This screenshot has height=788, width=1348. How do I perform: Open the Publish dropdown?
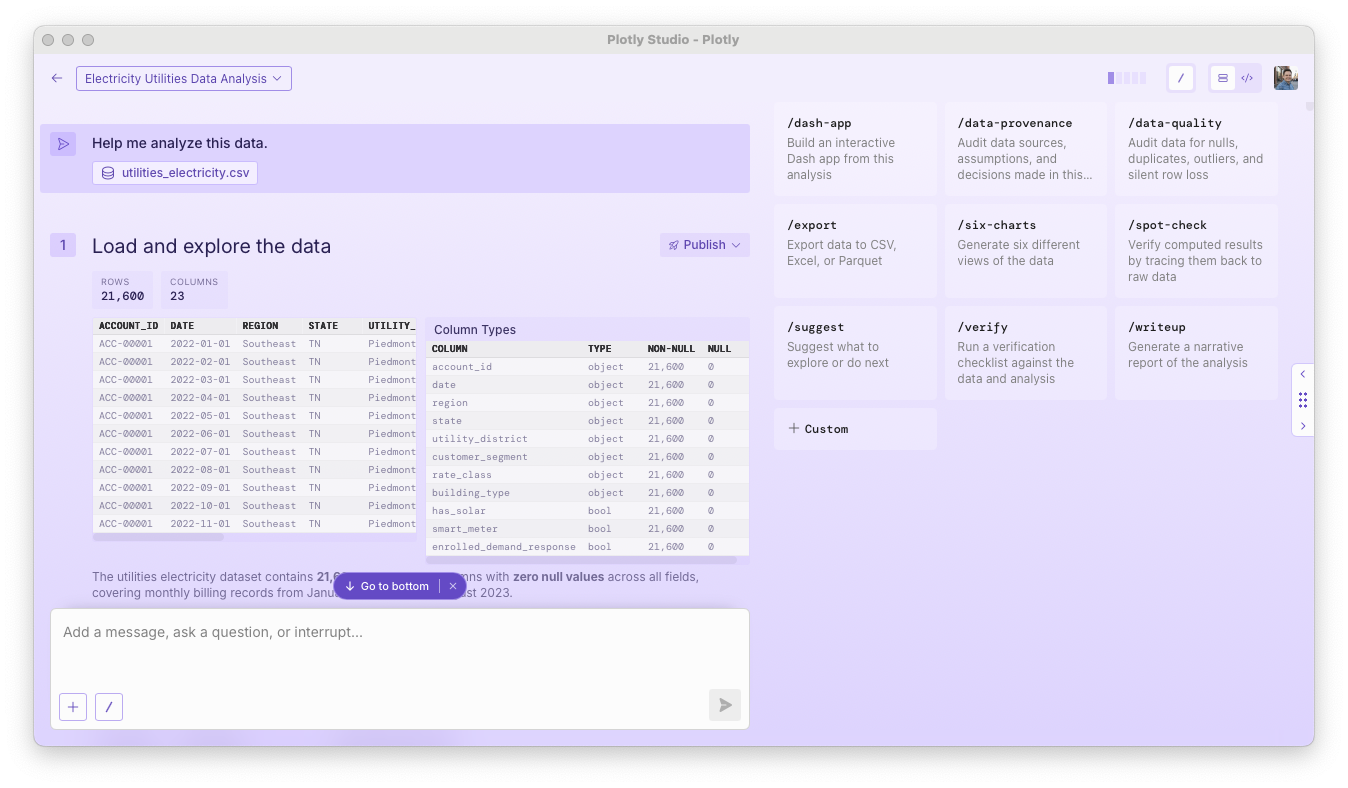pyautogui.click(x=705, y=245)
